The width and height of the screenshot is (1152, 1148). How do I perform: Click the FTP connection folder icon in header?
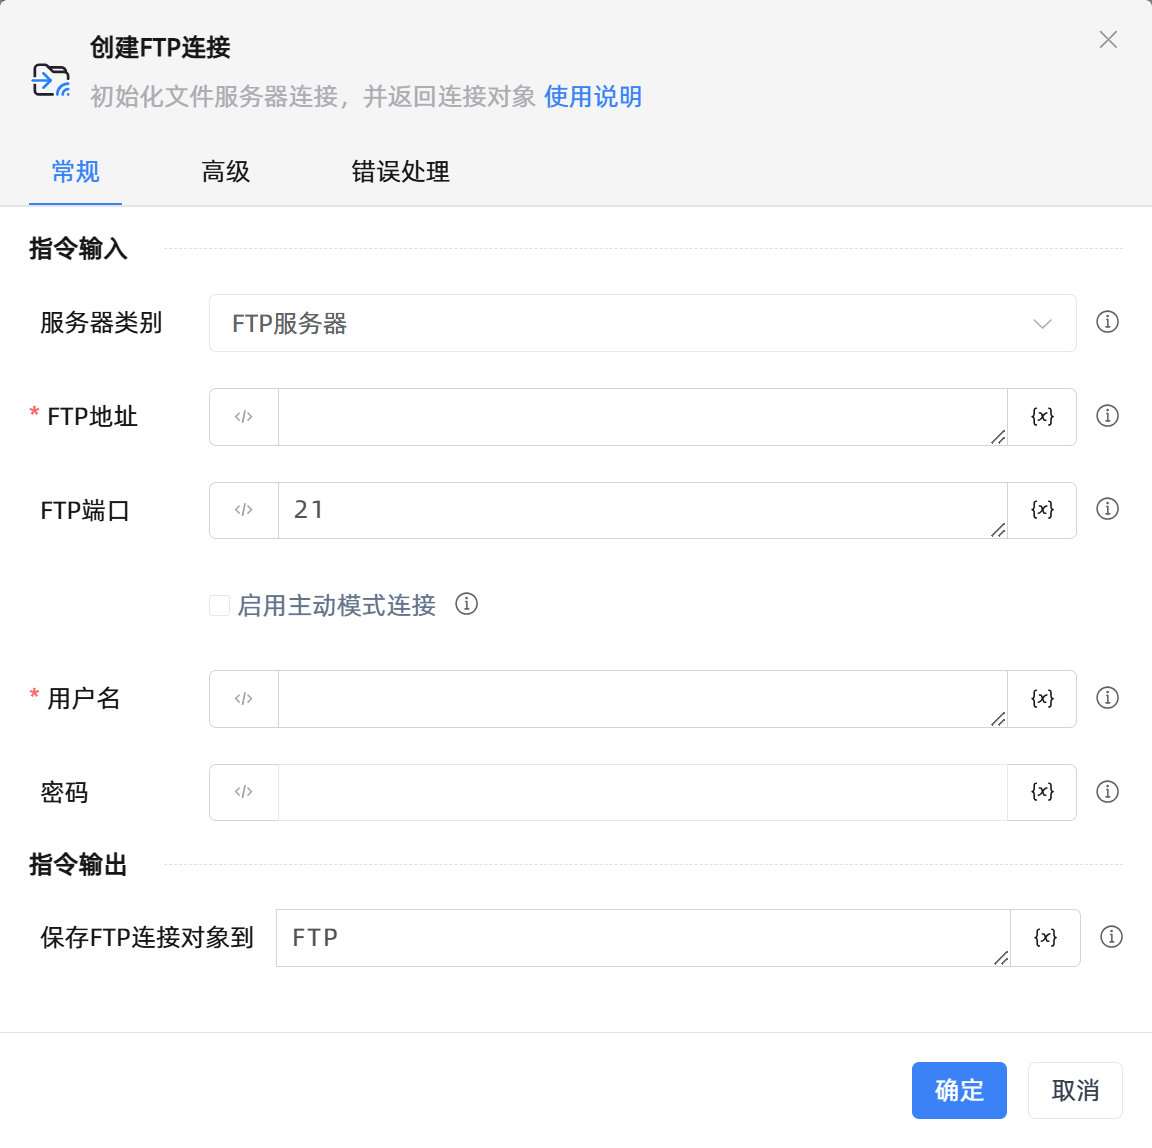pos(51,80)
